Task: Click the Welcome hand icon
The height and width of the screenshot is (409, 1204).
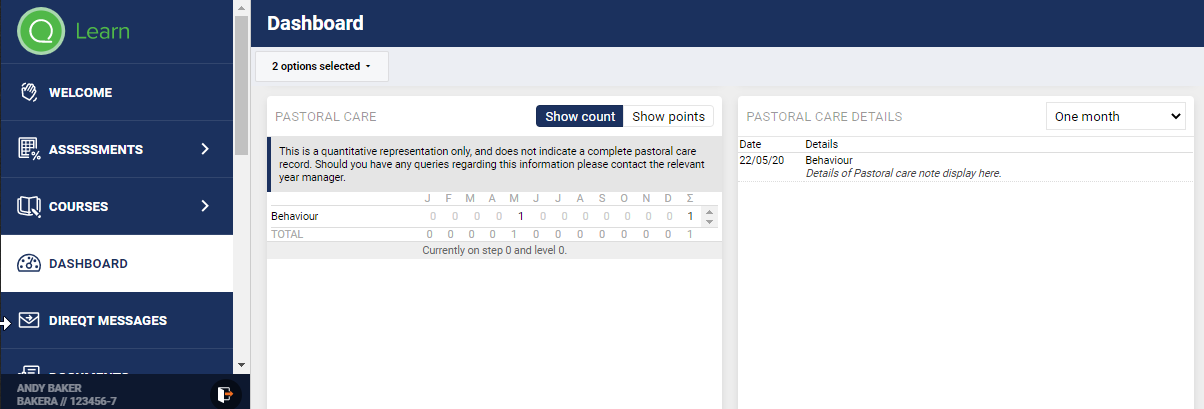Action: [28, 92]
